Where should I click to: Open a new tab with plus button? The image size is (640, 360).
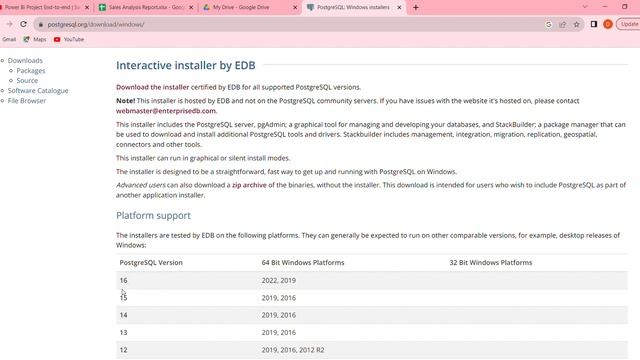(x=416, y=7)
